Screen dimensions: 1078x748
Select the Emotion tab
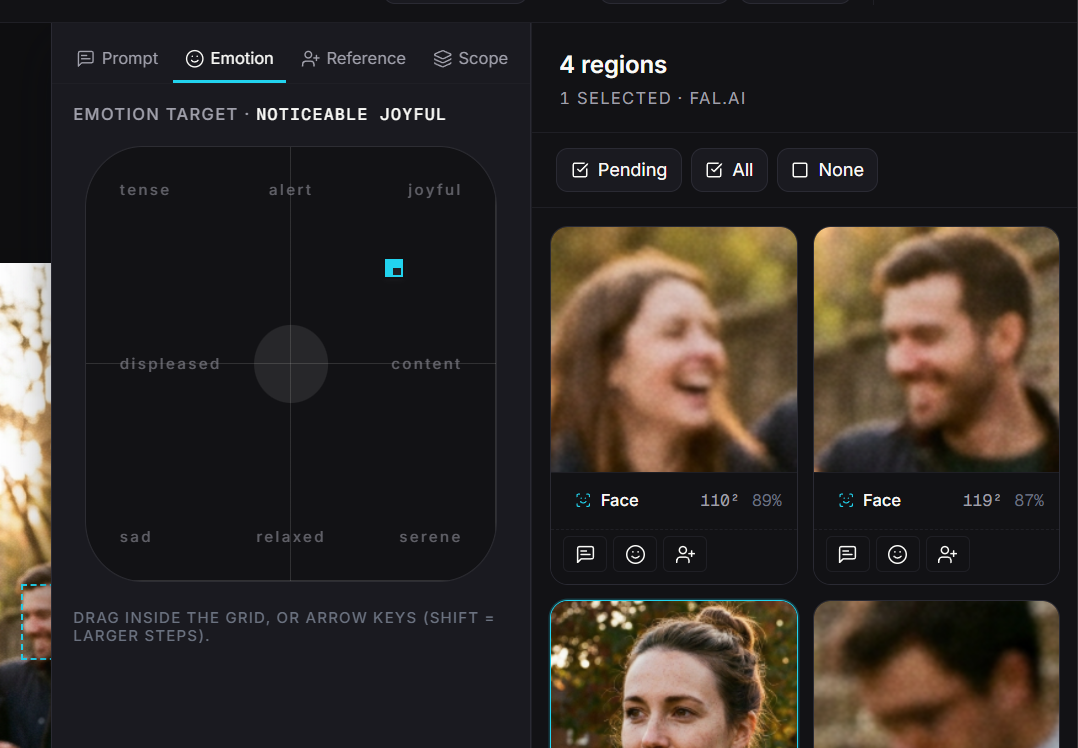230,58
